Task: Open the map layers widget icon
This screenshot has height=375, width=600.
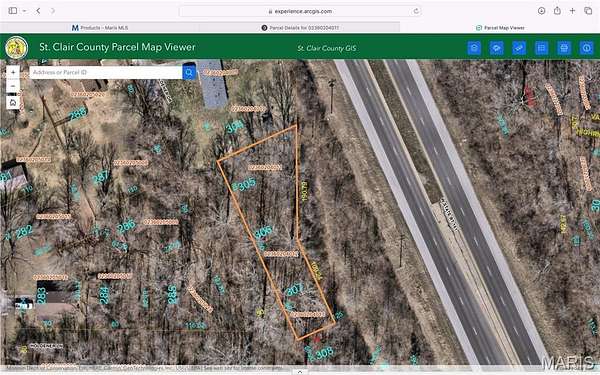Action: point(497,48)
